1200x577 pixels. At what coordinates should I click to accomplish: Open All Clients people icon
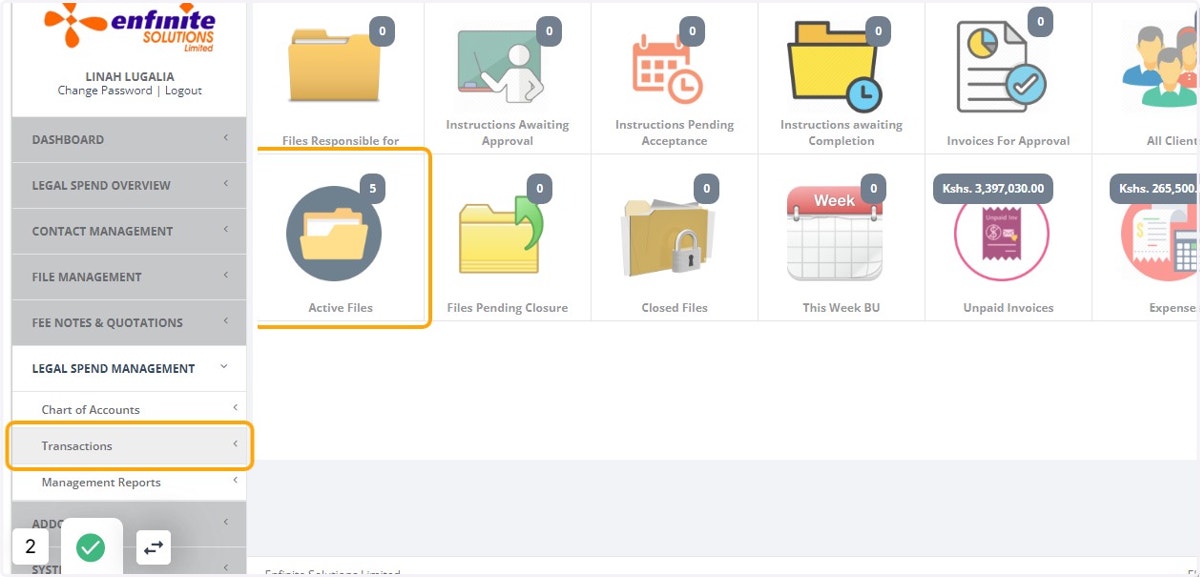tap(1160, 65)
